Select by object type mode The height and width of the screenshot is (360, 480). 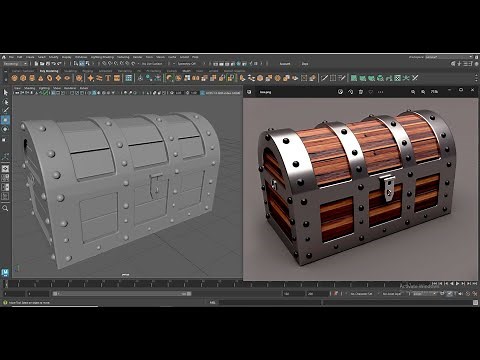coord(82,63)
